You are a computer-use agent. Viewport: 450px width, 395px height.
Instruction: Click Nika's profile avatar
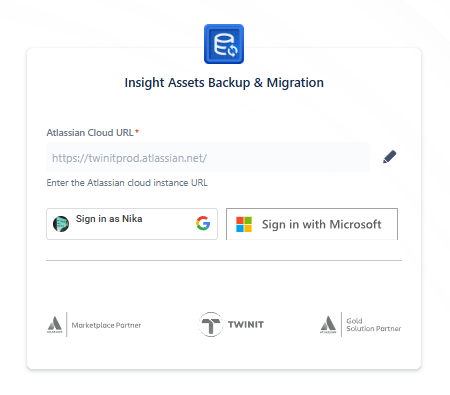61,224
